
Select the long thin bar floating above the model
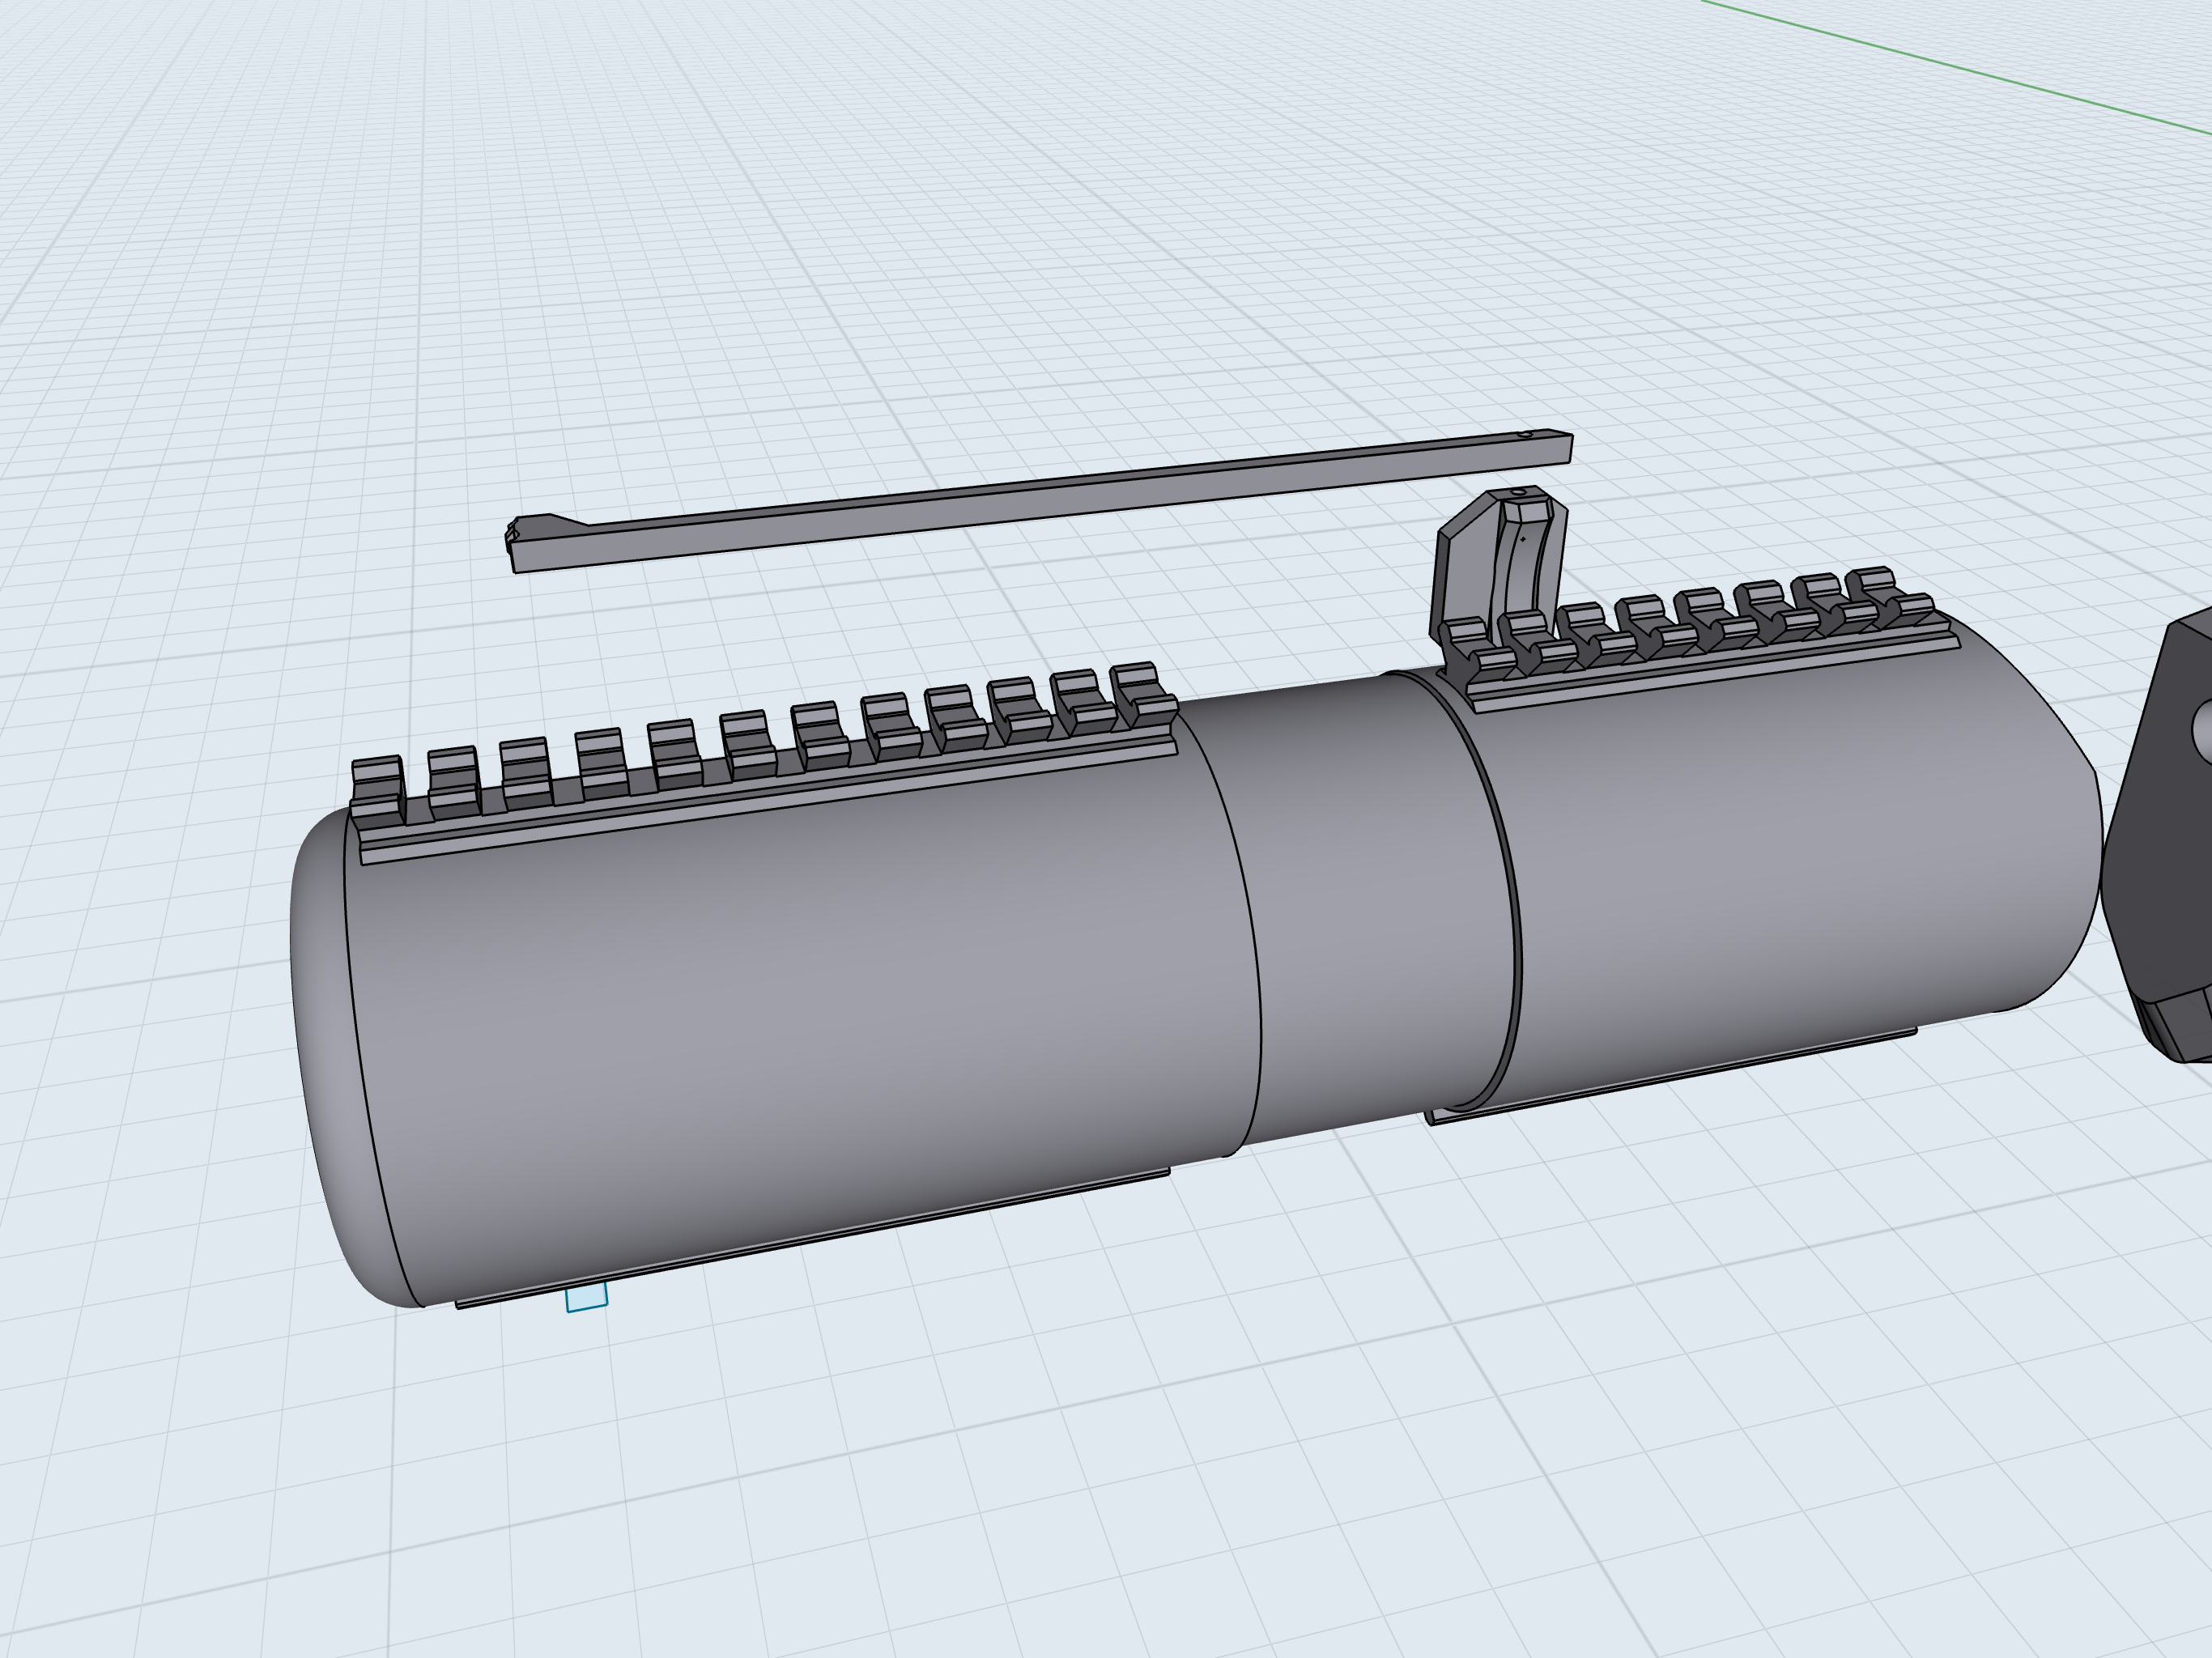1040,502
